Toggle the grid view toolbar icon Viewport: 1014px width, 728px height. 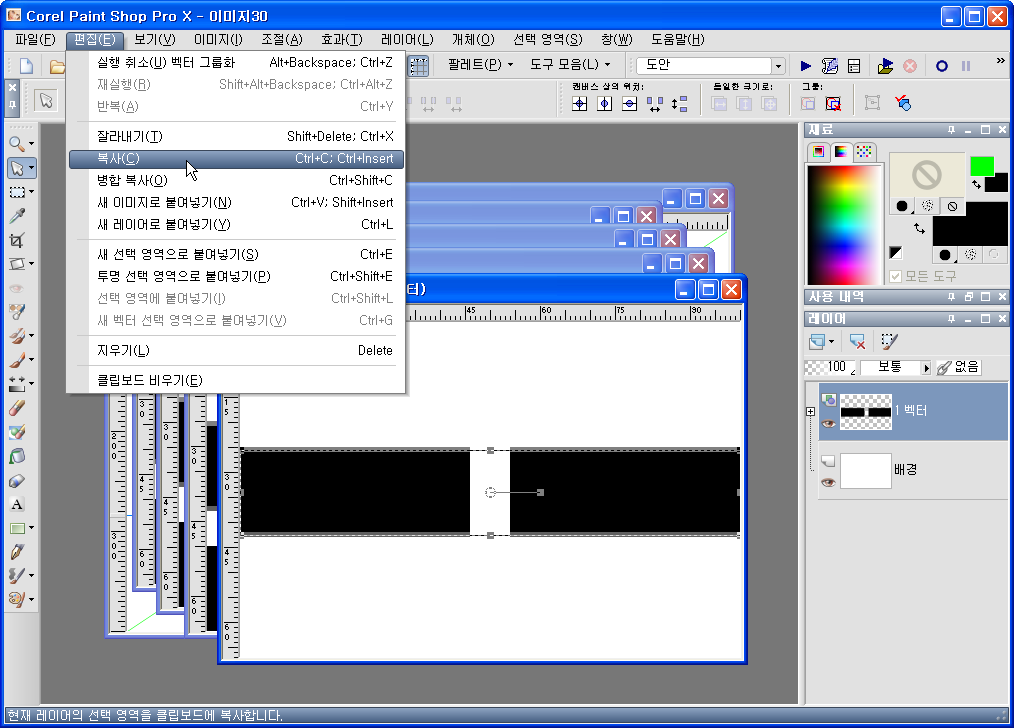point(419,66)
